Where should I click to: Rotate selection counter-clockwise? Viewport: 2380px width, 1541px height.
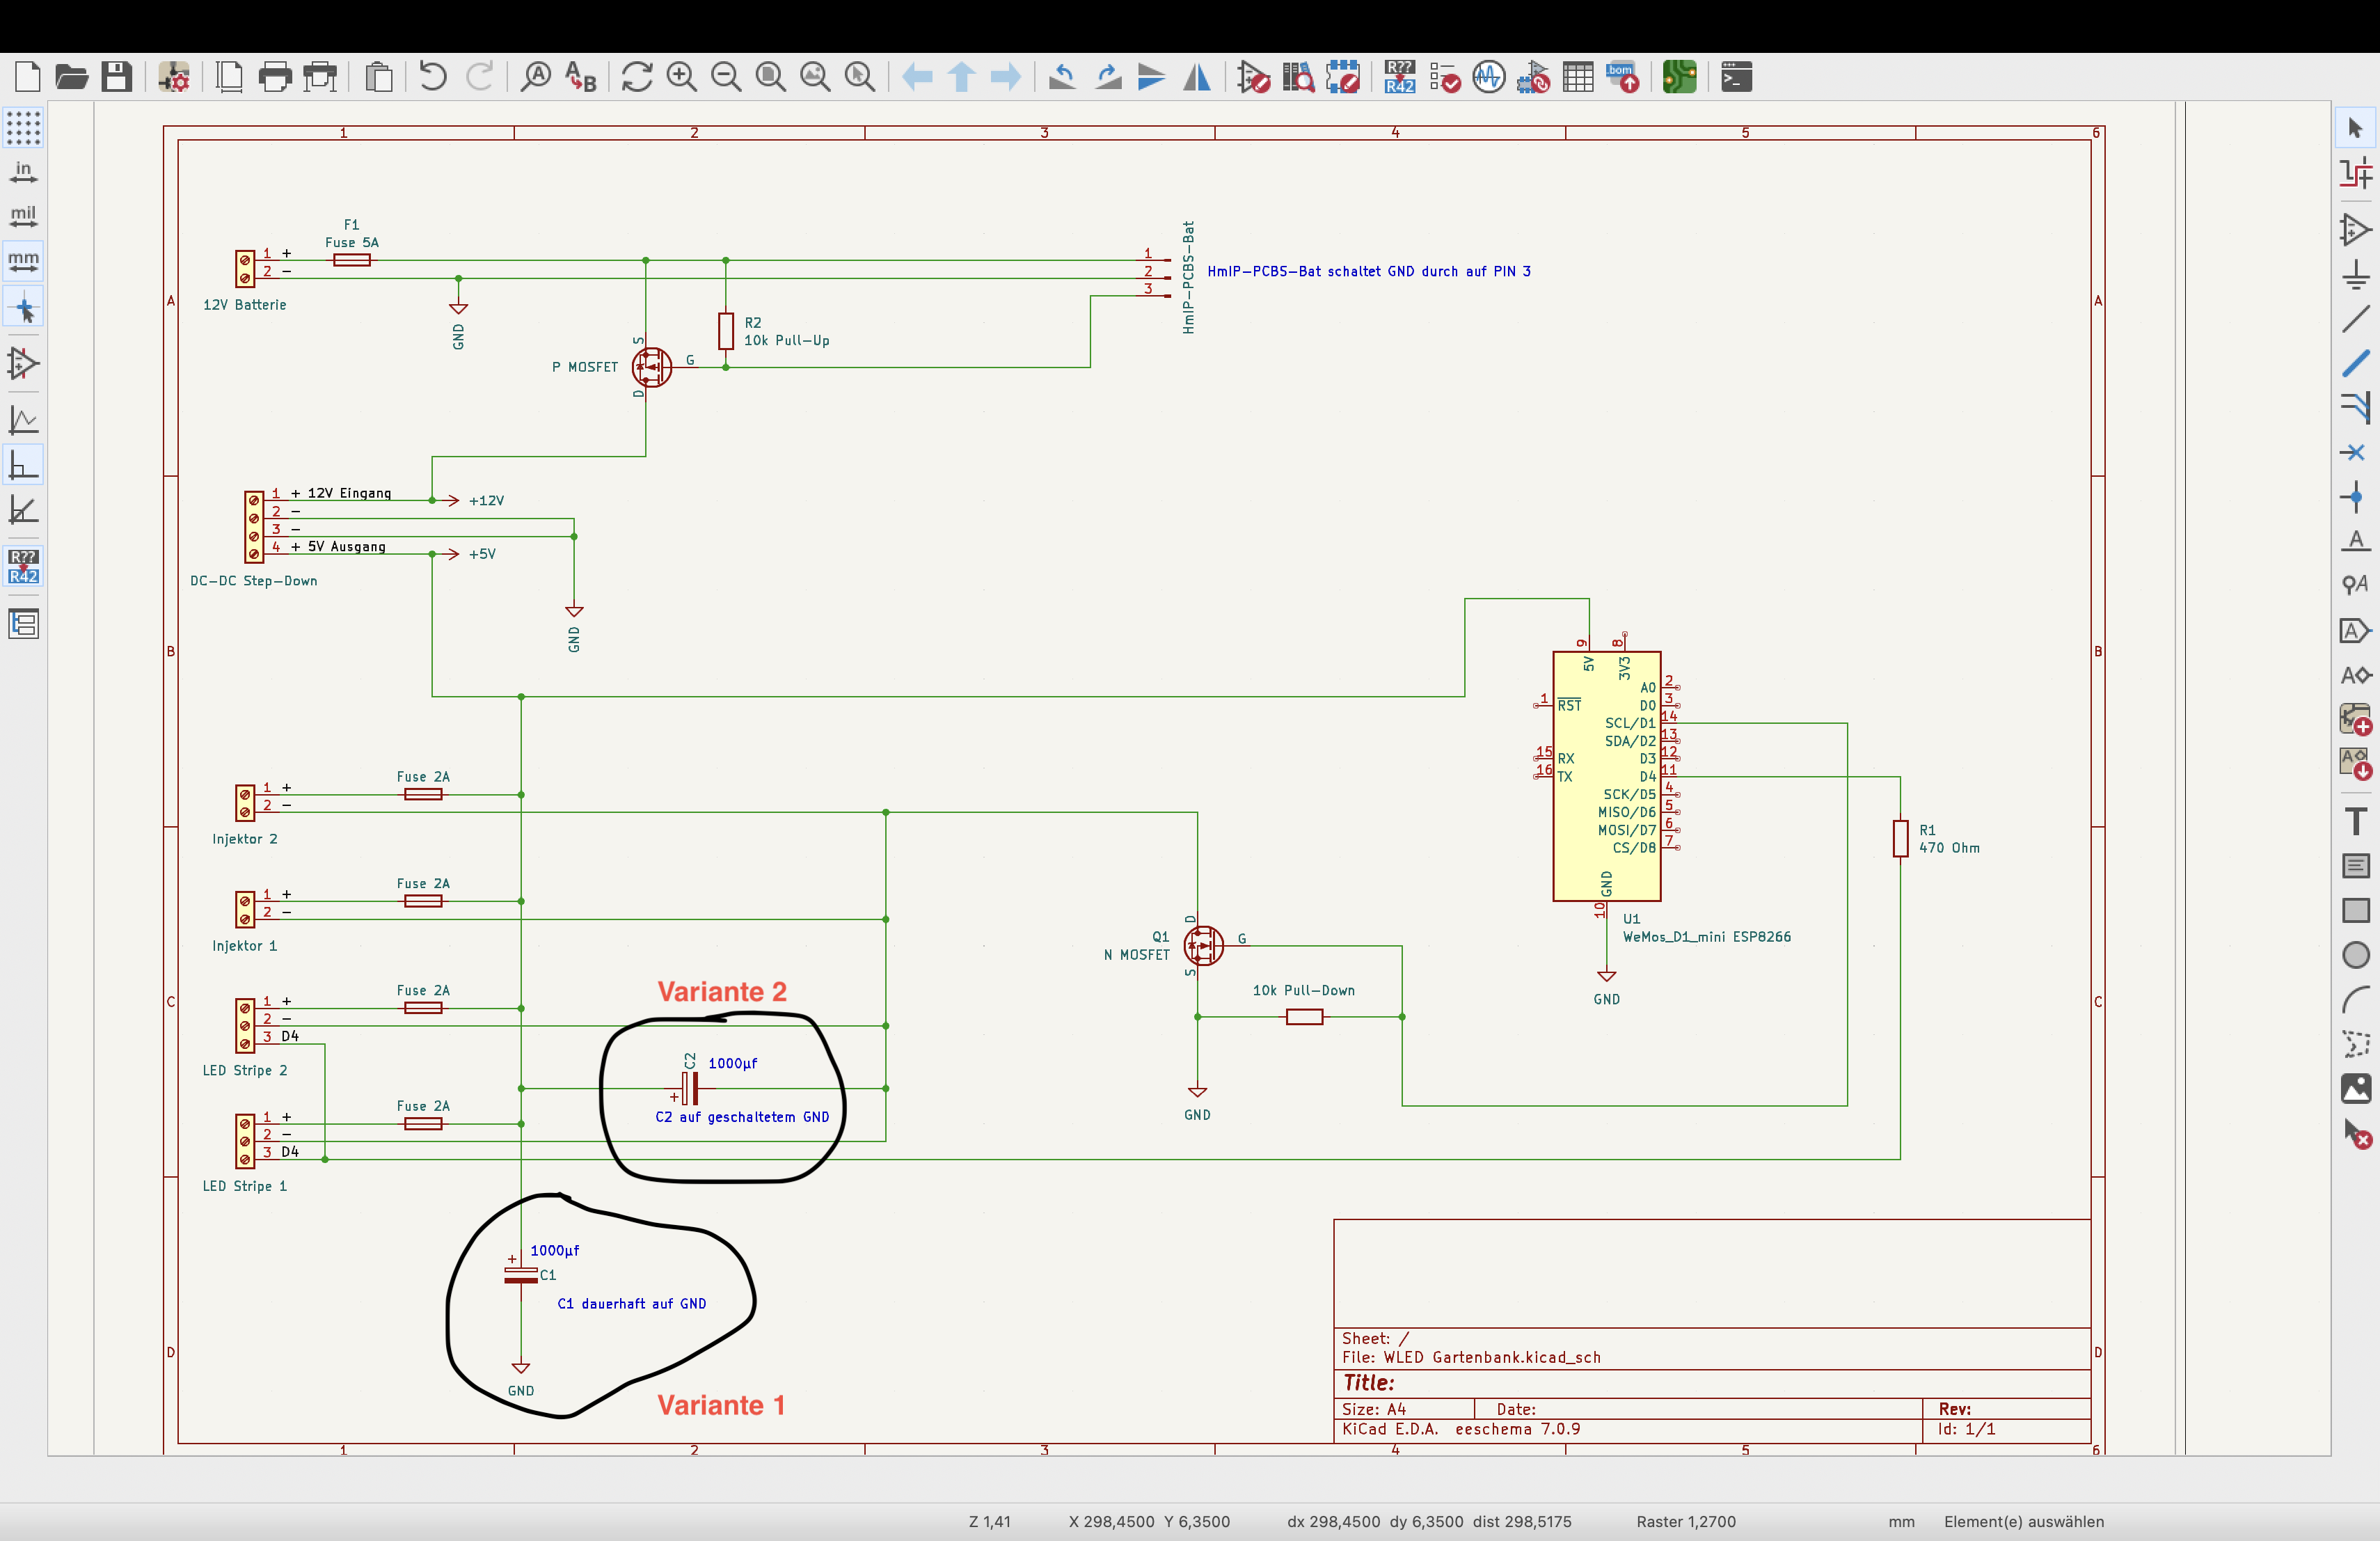[1062, 77]
